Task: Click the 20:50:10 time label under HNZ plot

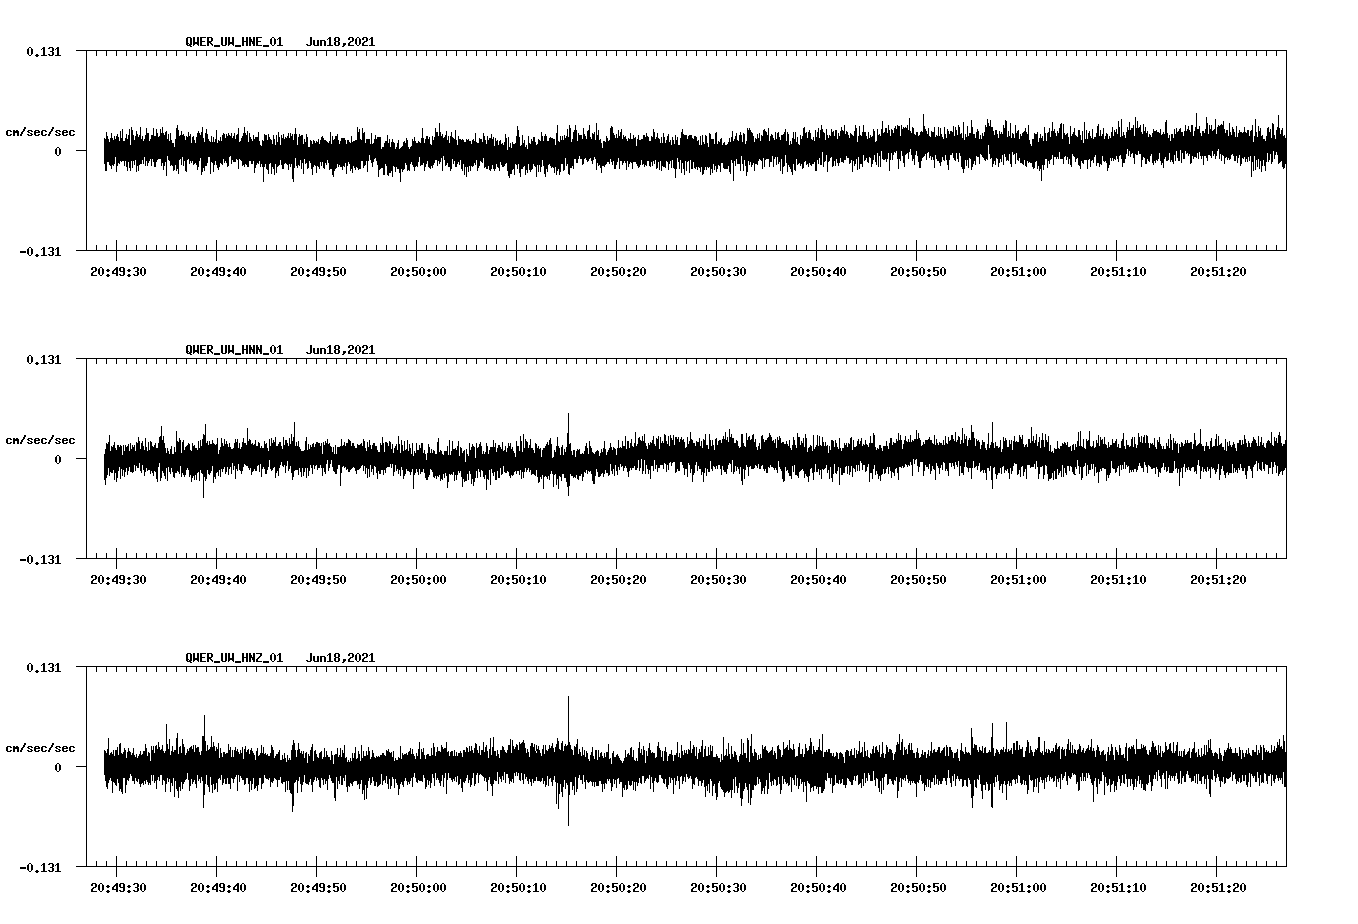Action: click(518, 887)
